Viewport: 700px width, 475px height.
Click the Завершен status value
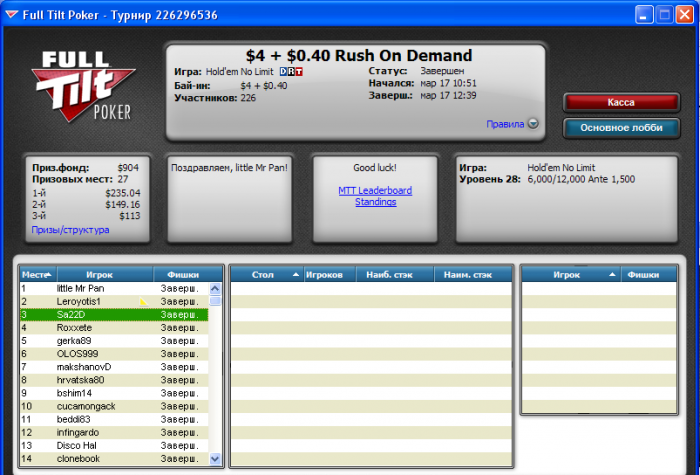pyautogui.click(x=442, y=71)
